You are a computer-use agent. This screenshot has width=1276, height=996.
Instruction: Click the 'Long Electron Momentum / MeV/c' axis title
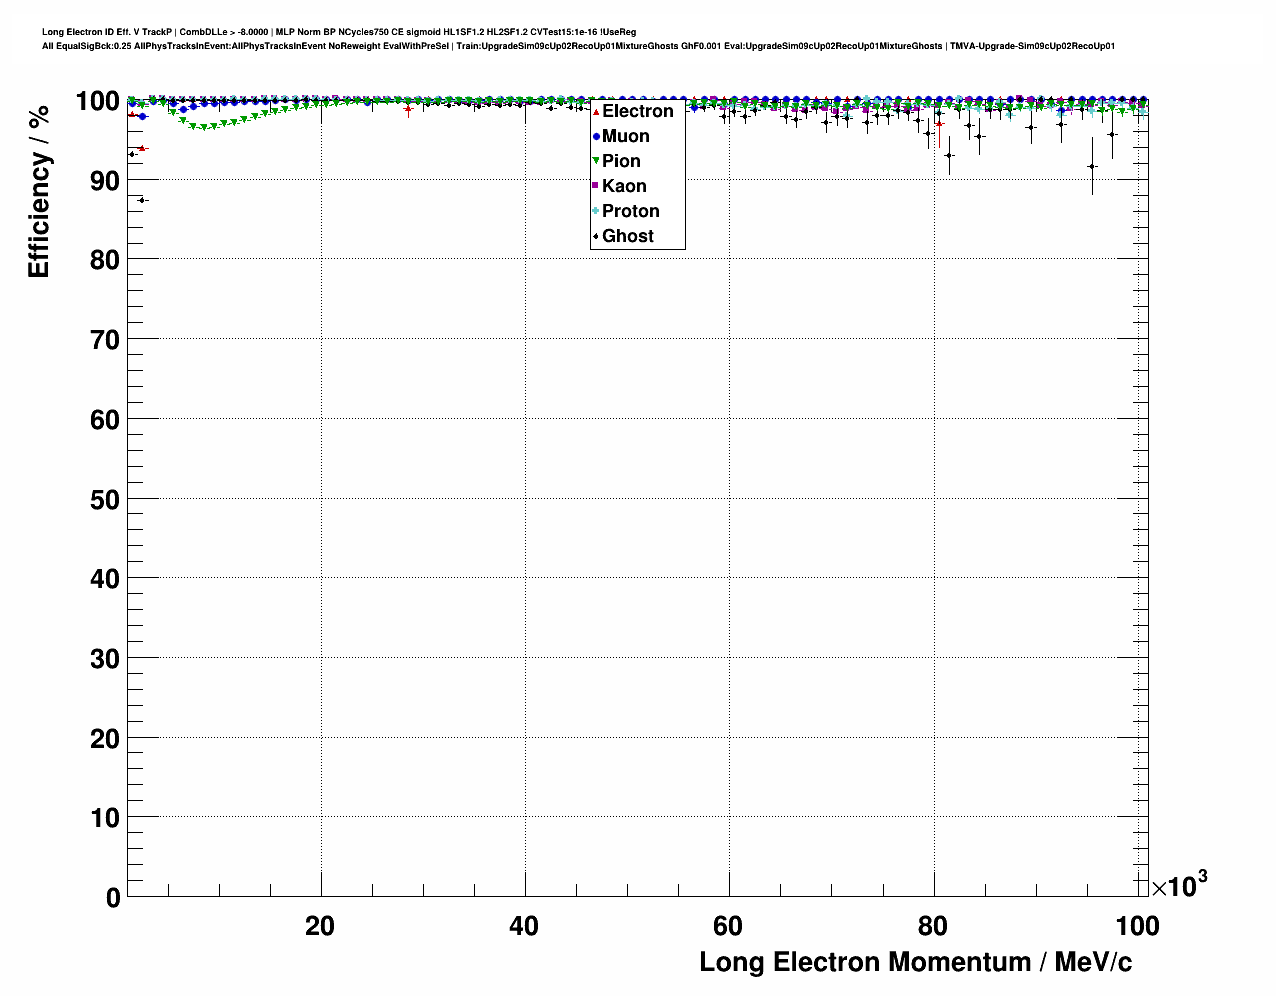coord(916,962)
